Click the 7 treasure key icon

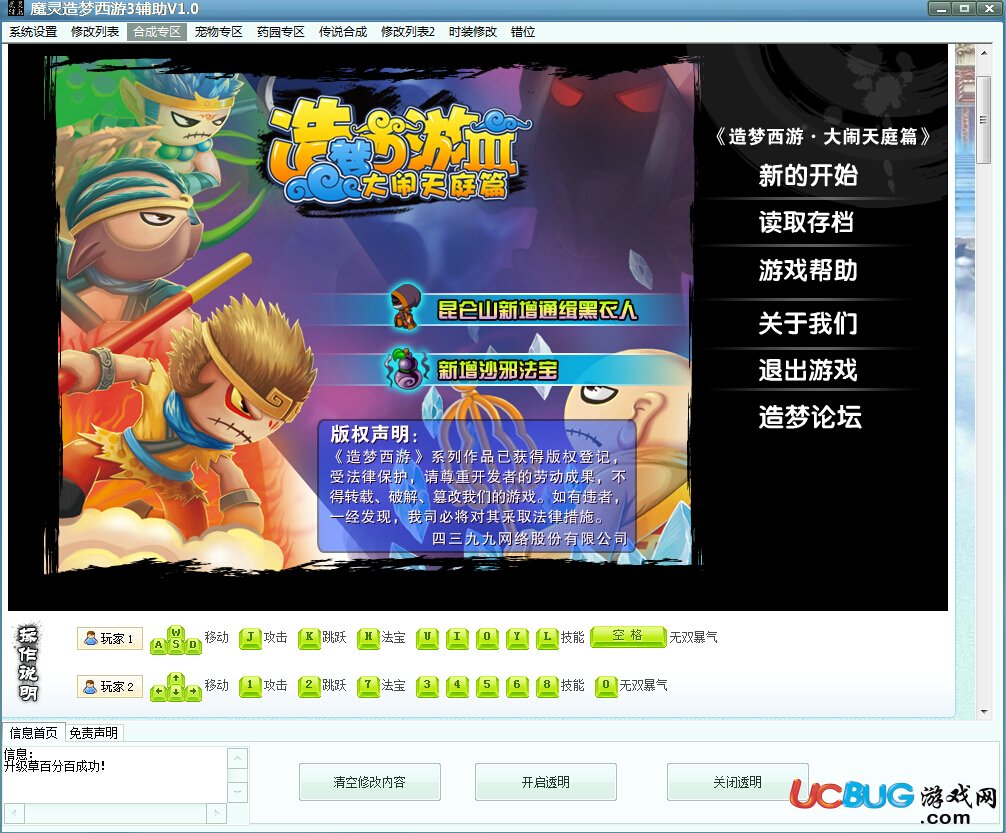click(x=368, y=686)
